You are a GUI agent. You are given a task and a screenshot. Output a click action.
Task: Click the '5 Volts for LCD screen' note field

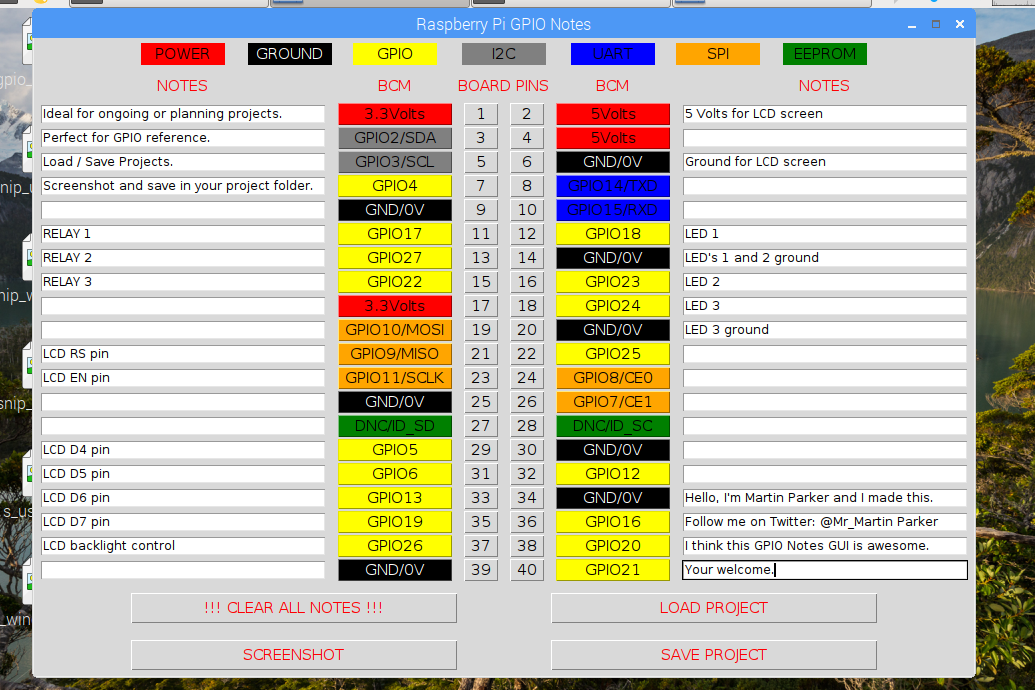[x=825, y=114]
